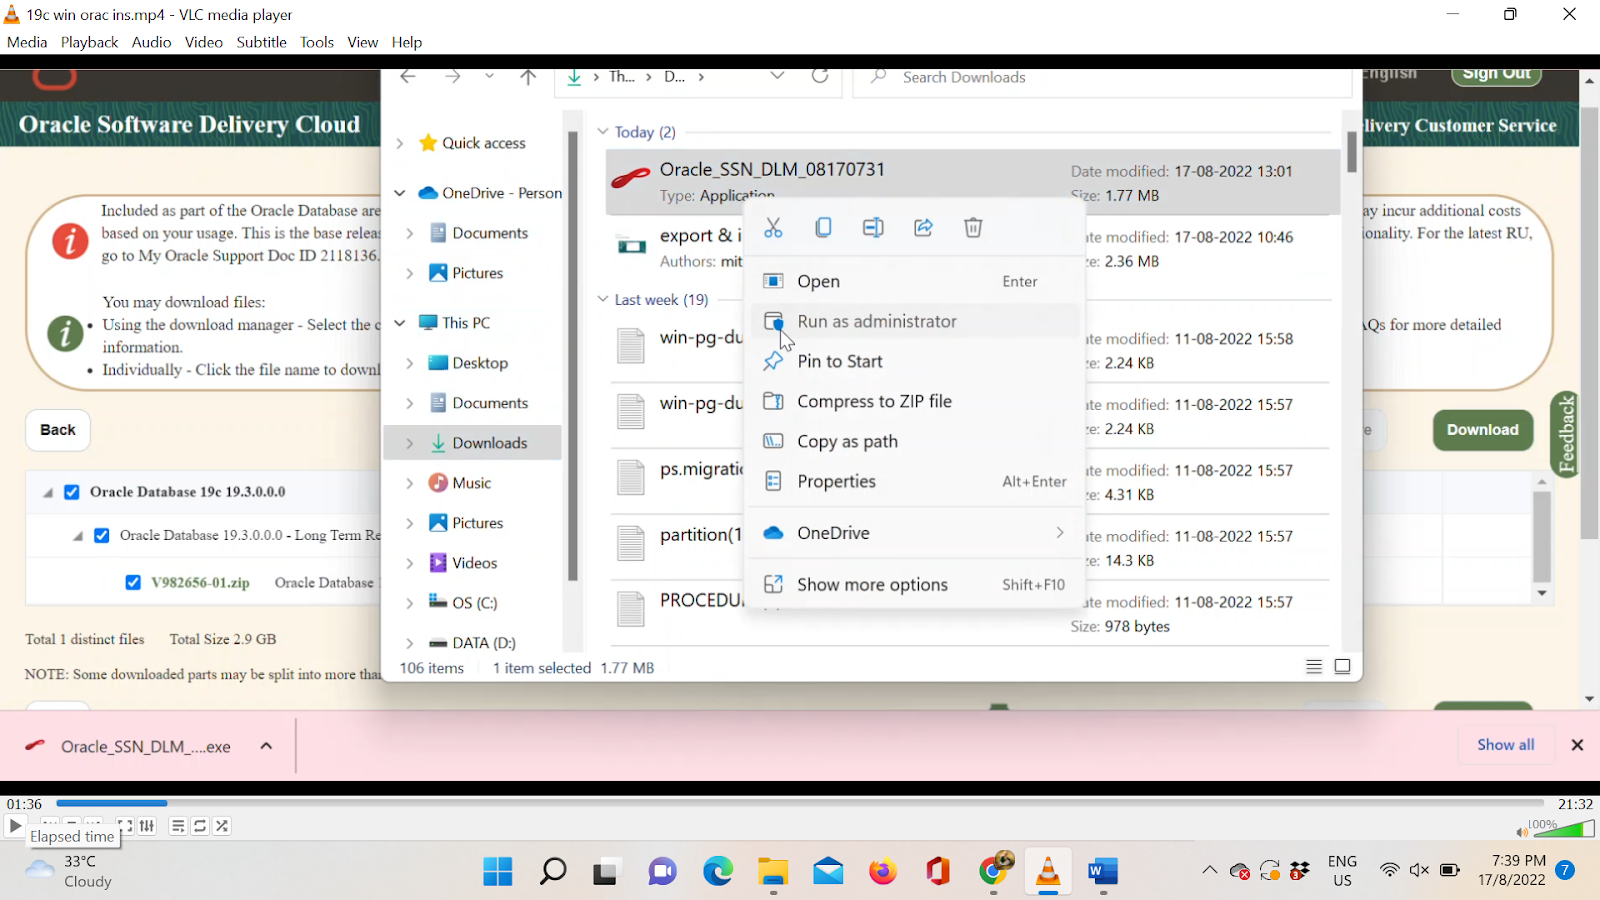Expand the OS (C:) drive node
The width and height of the screenshot is (1600, 900).
coord(409,603)
